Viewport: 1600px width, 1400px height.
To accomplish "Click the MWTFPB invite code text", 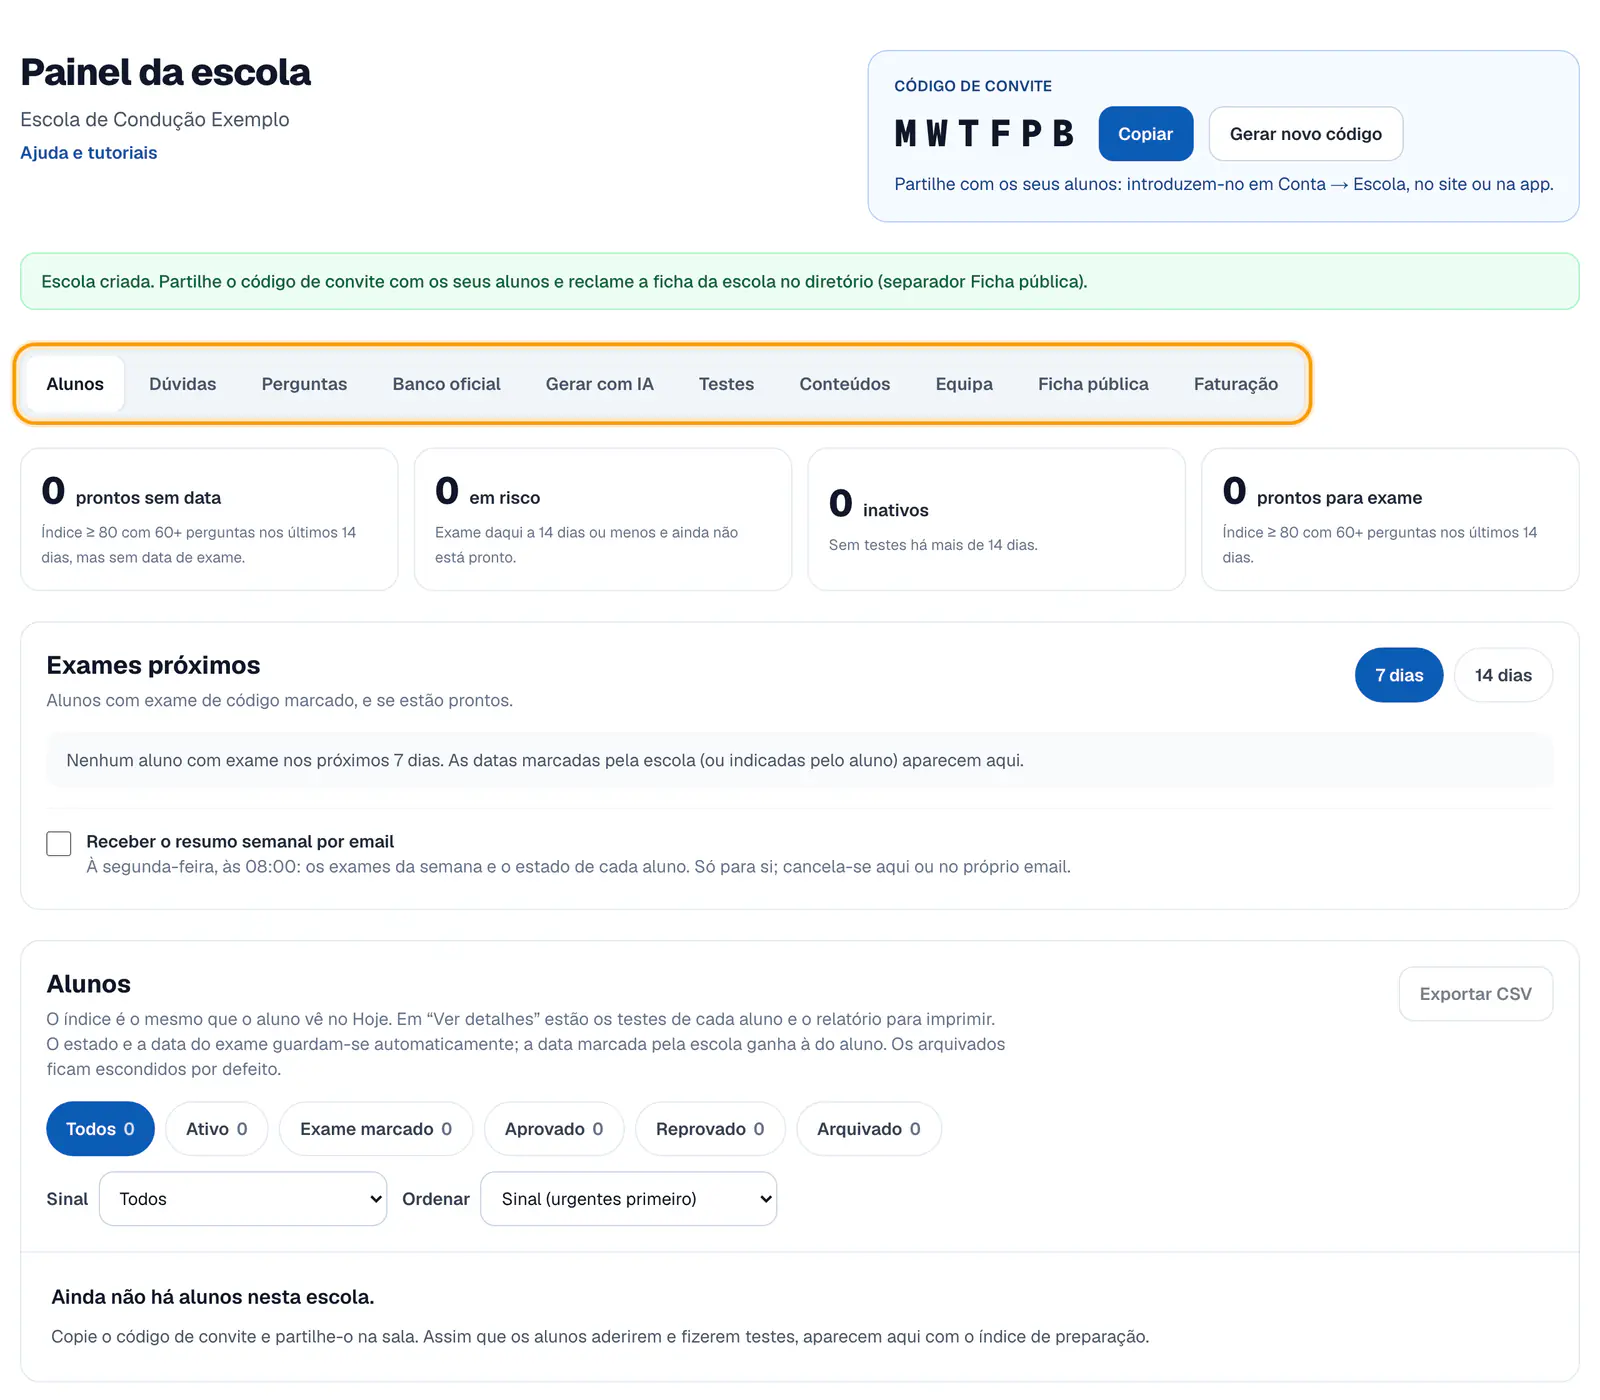I will point(984,134).
